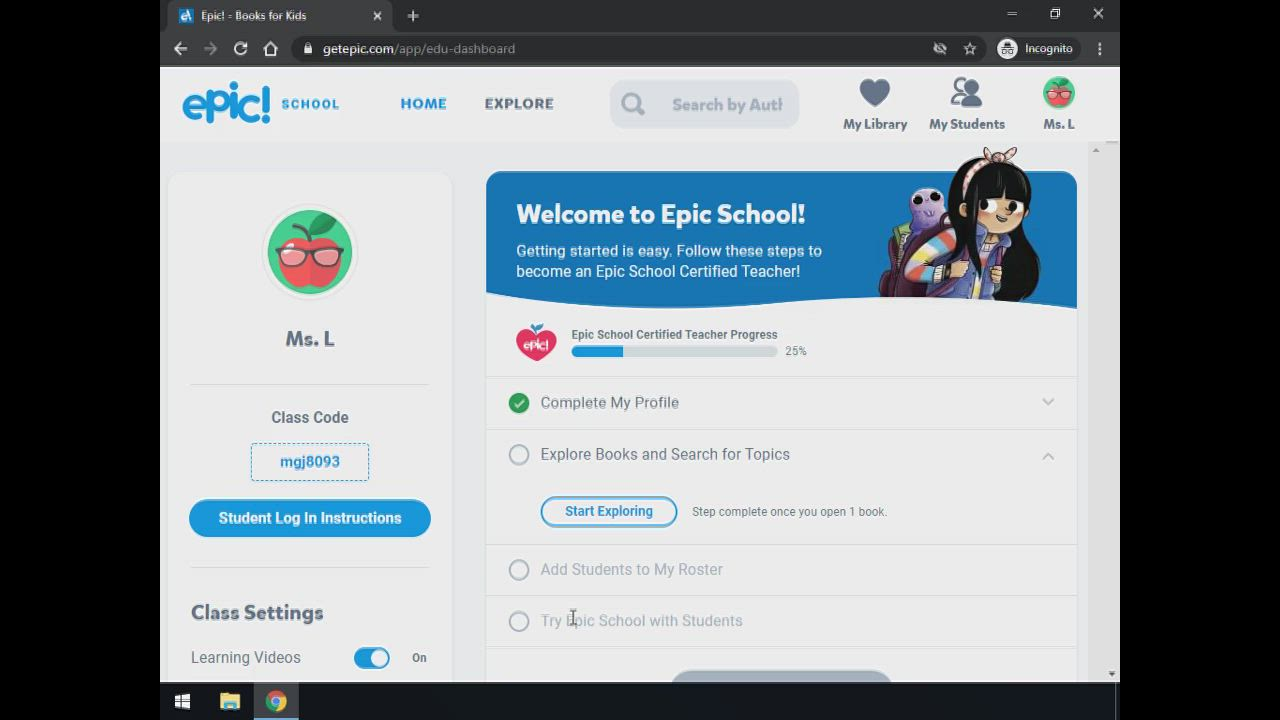Image resolution: width=1280 pixels, height=720 pixels.
Task: Open My Library heart icon
Action: tap(874, 93)
